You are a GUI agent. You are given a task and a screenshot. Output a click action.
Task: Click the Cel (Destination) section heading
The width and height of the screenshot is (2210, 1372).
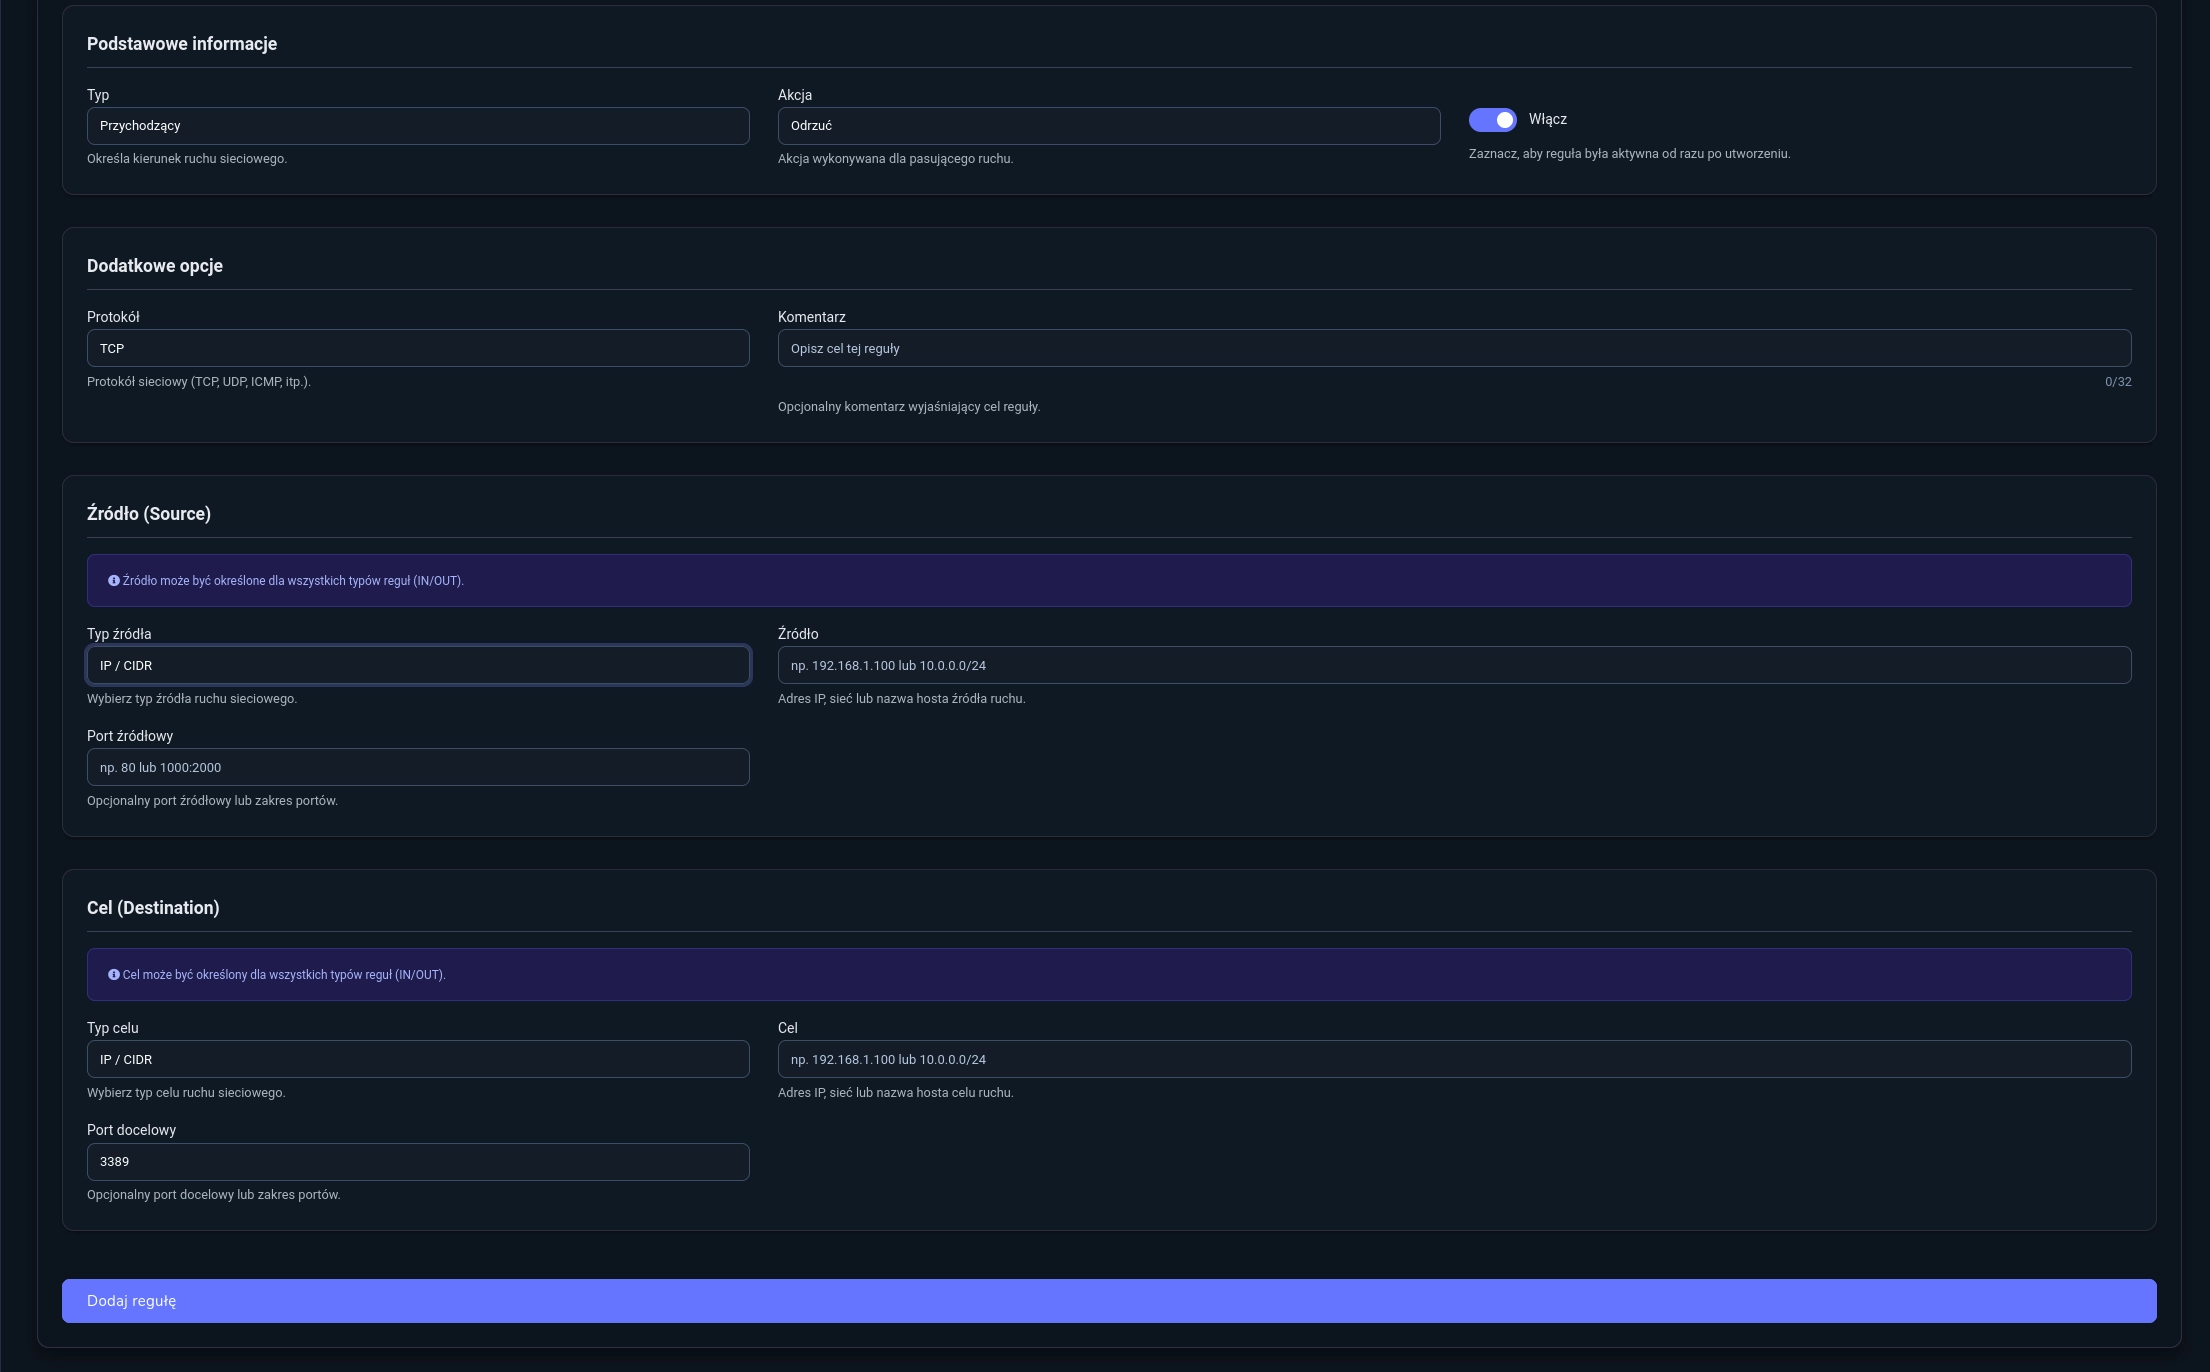pos(153,908)
